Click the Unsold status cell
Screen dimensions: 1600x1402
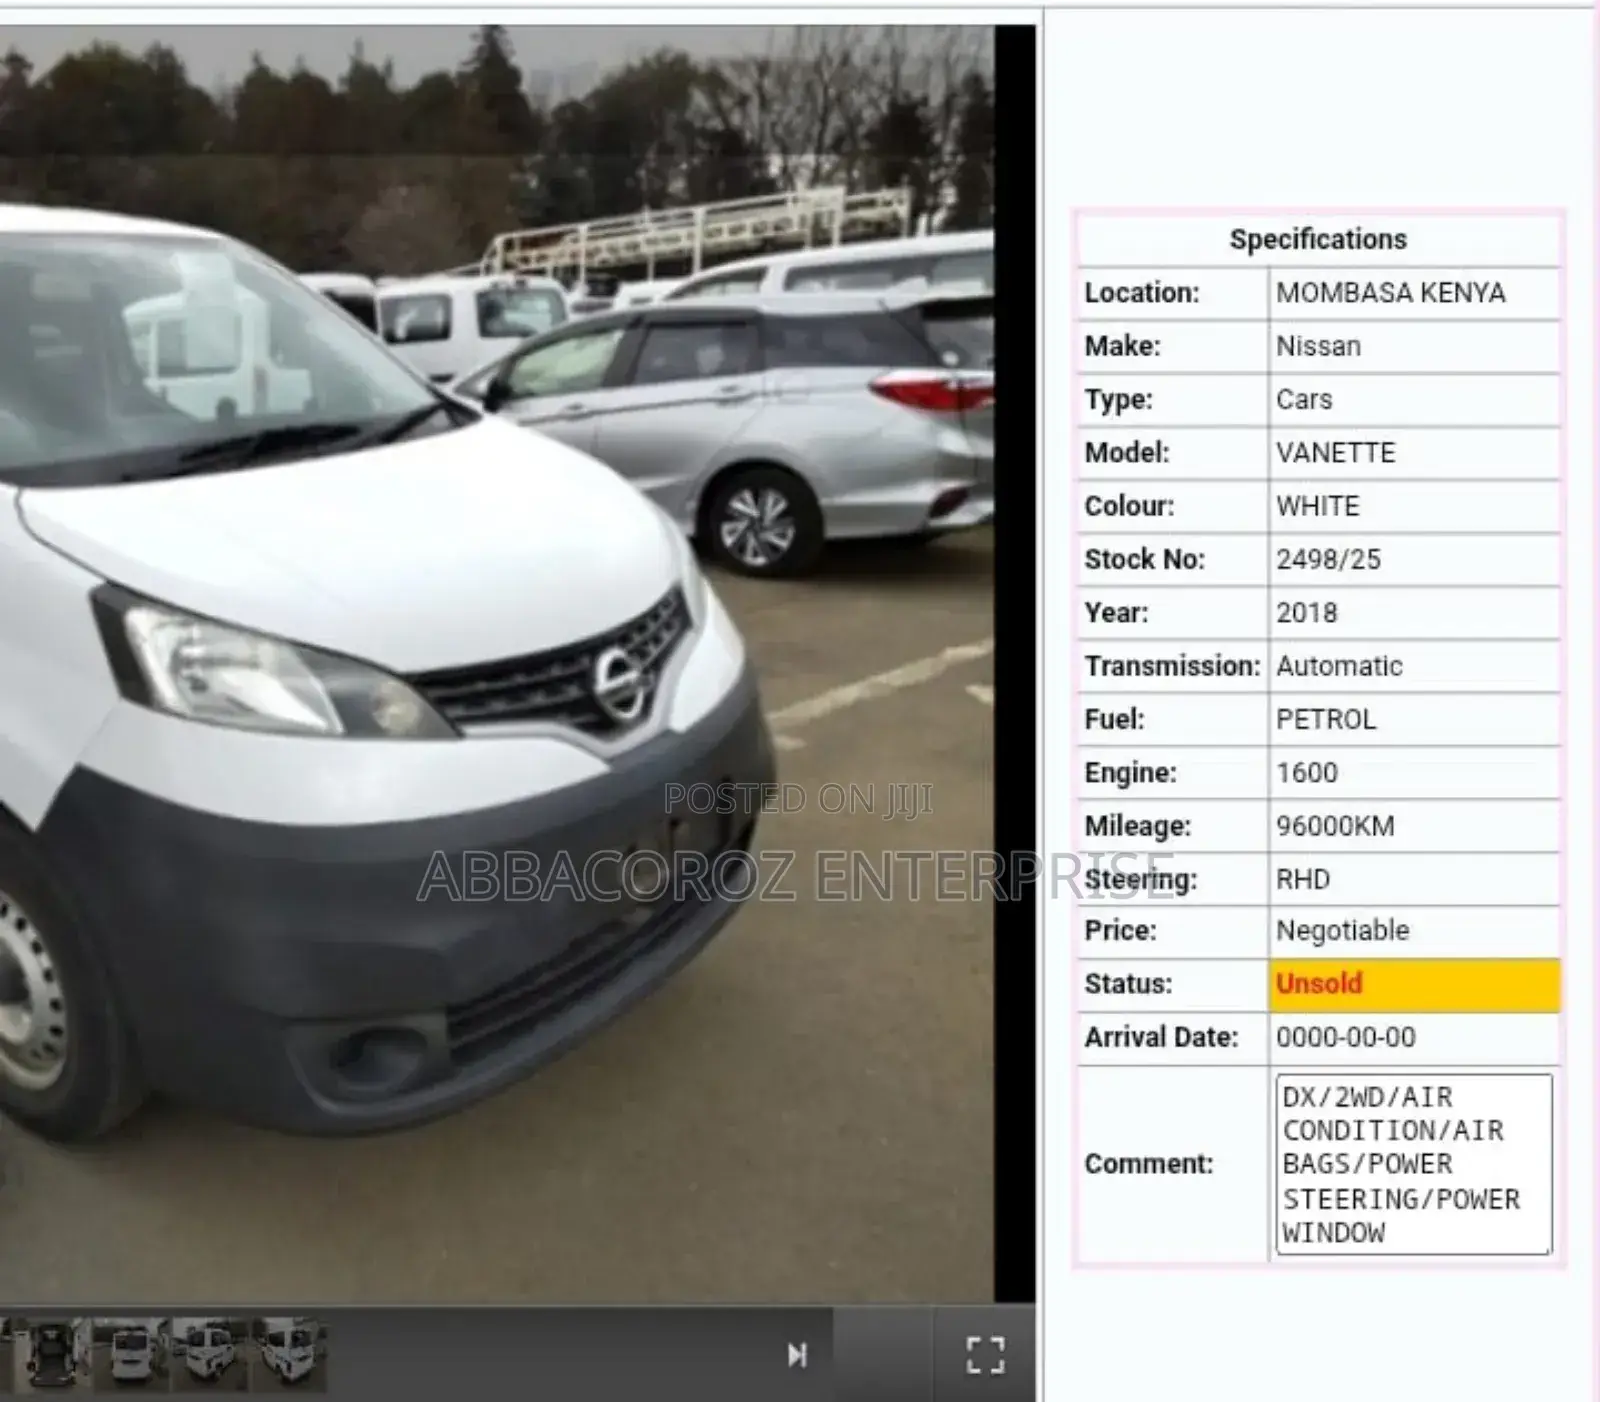(1414, 984)
